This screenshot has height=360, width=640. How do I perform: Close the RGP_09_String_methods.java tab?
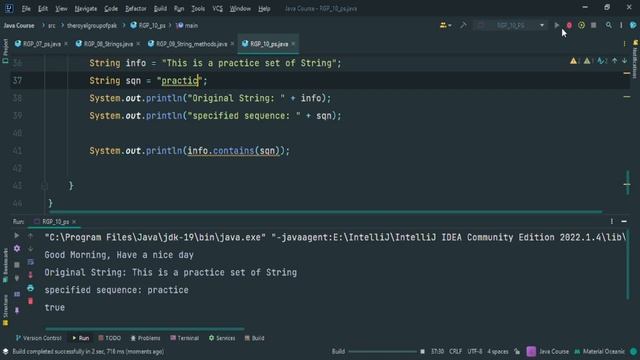point(232,44)
